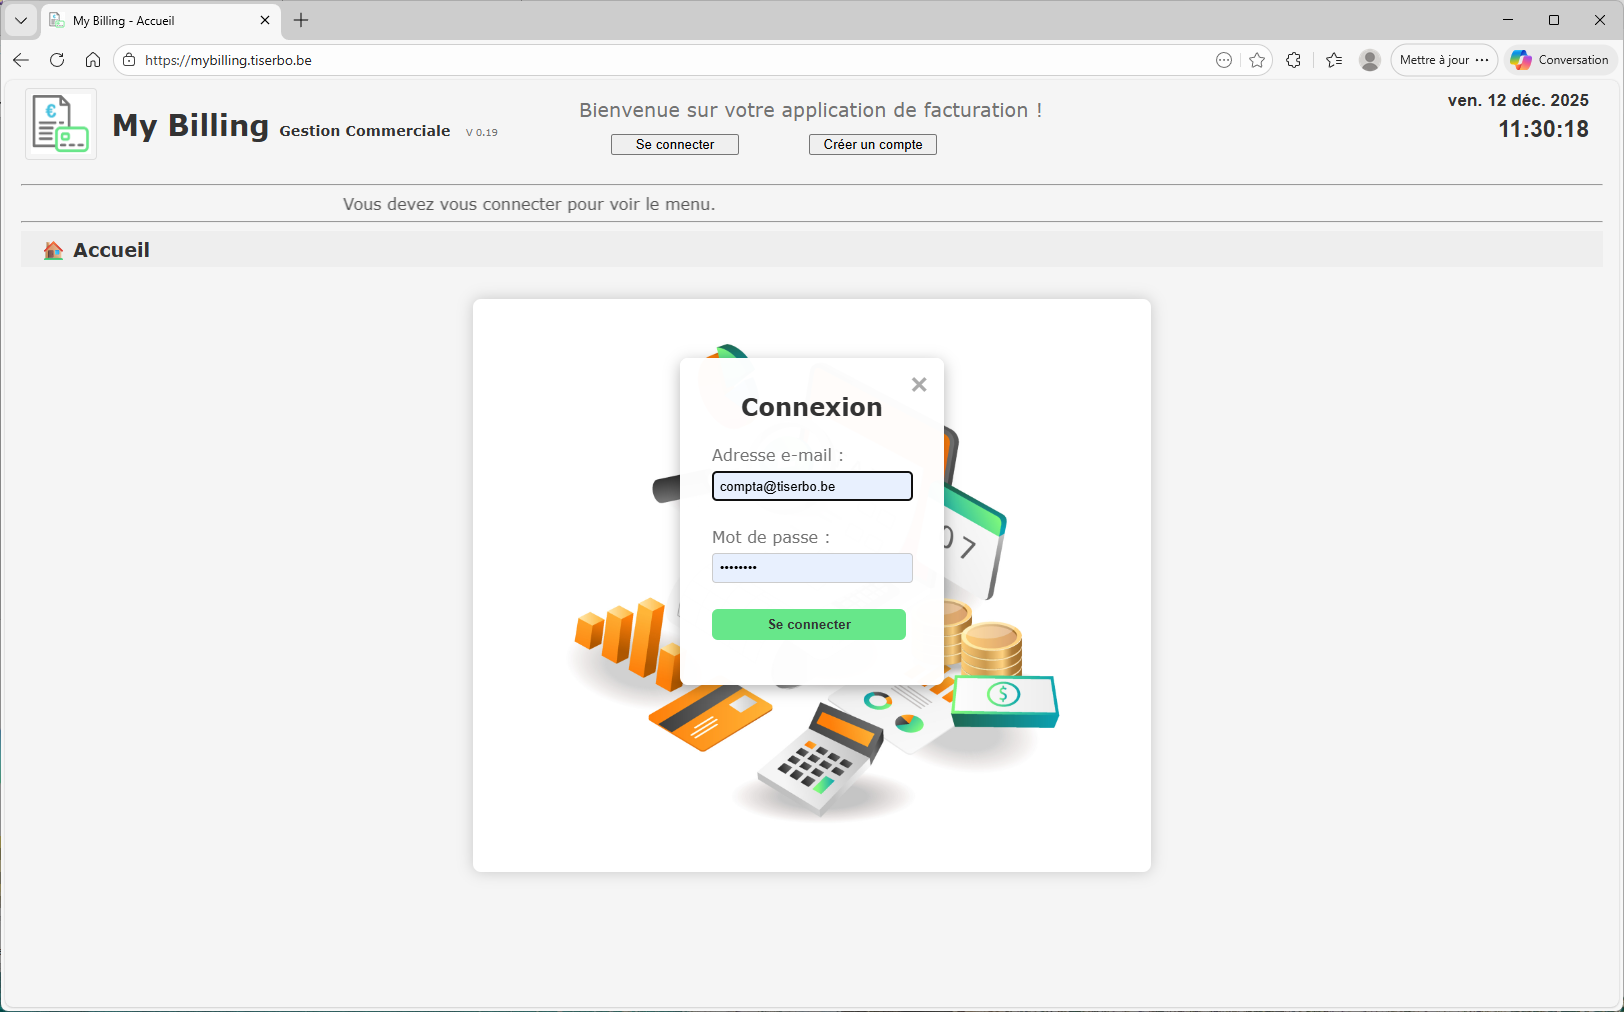The width and height of the screenshot is (1624, 1012).
Task: Click the browser home icon
Action: (x=93, y=60)
